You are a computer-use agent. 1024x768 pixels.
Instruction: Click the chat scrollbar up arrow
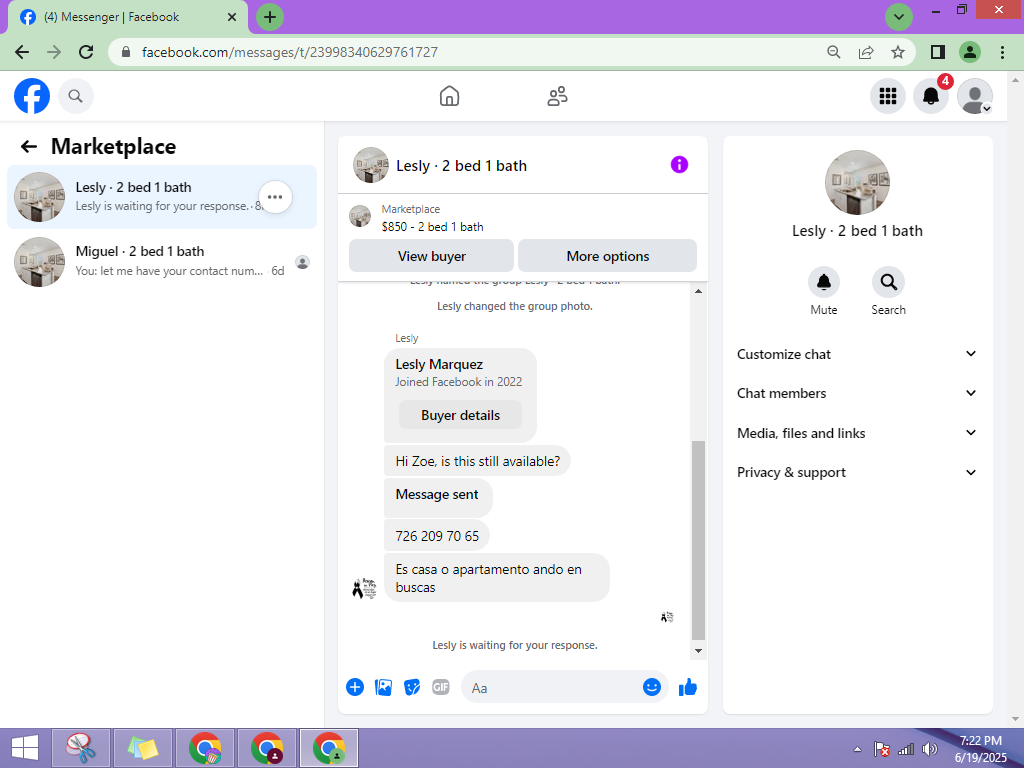[x=698, y=291]
